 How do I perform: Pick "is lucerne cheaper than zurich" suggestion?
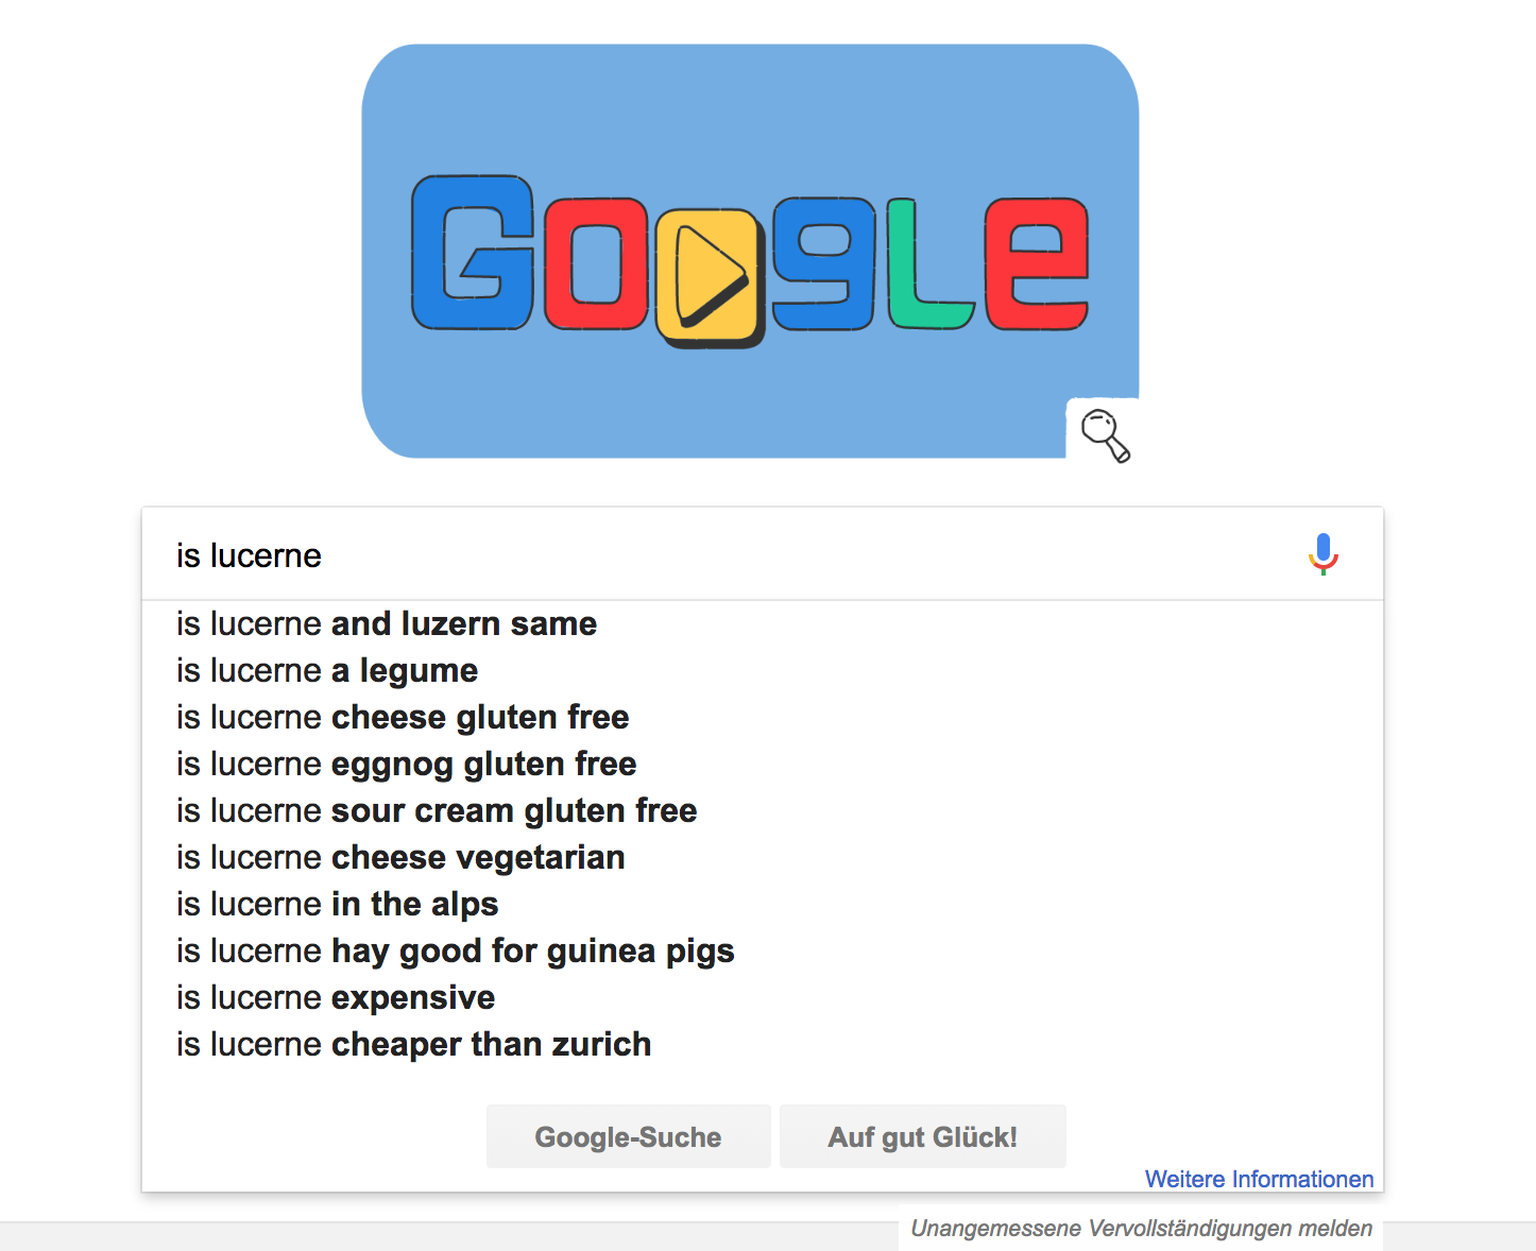click(x=414, y=1045)
